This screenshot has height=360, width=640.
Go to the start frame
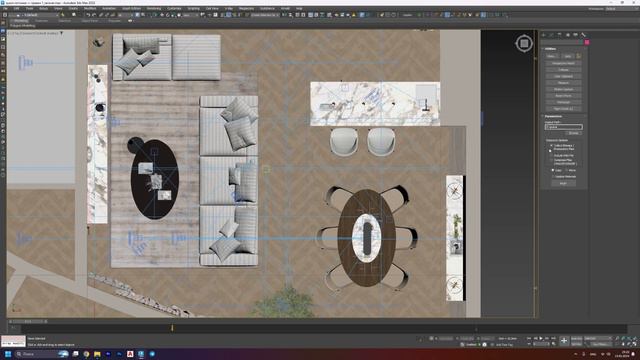tap(529, 338)
